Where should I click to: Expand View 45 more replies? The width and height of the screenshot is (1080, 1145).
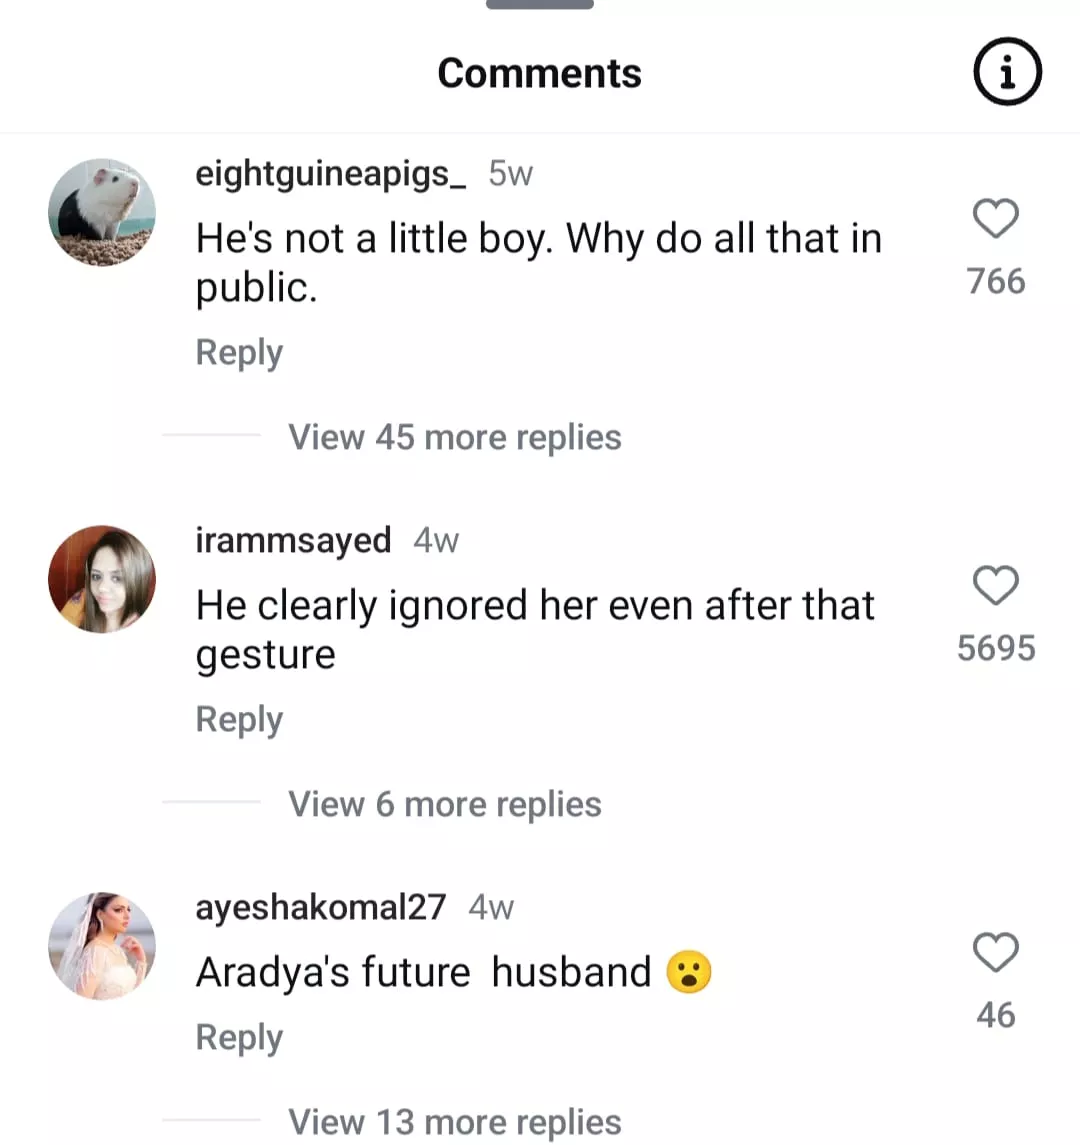coord(455,437)
